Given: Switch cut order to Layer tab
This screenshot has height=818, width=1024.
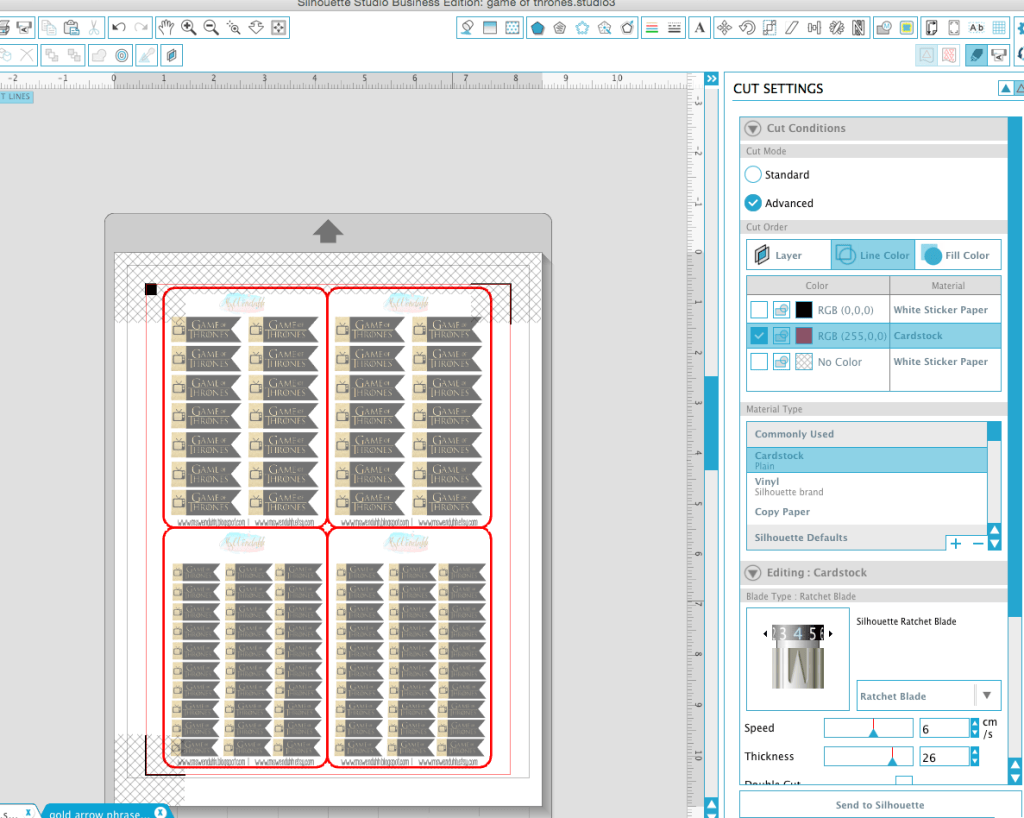Looking at the screenshot, I should click(x=788, y=255).
